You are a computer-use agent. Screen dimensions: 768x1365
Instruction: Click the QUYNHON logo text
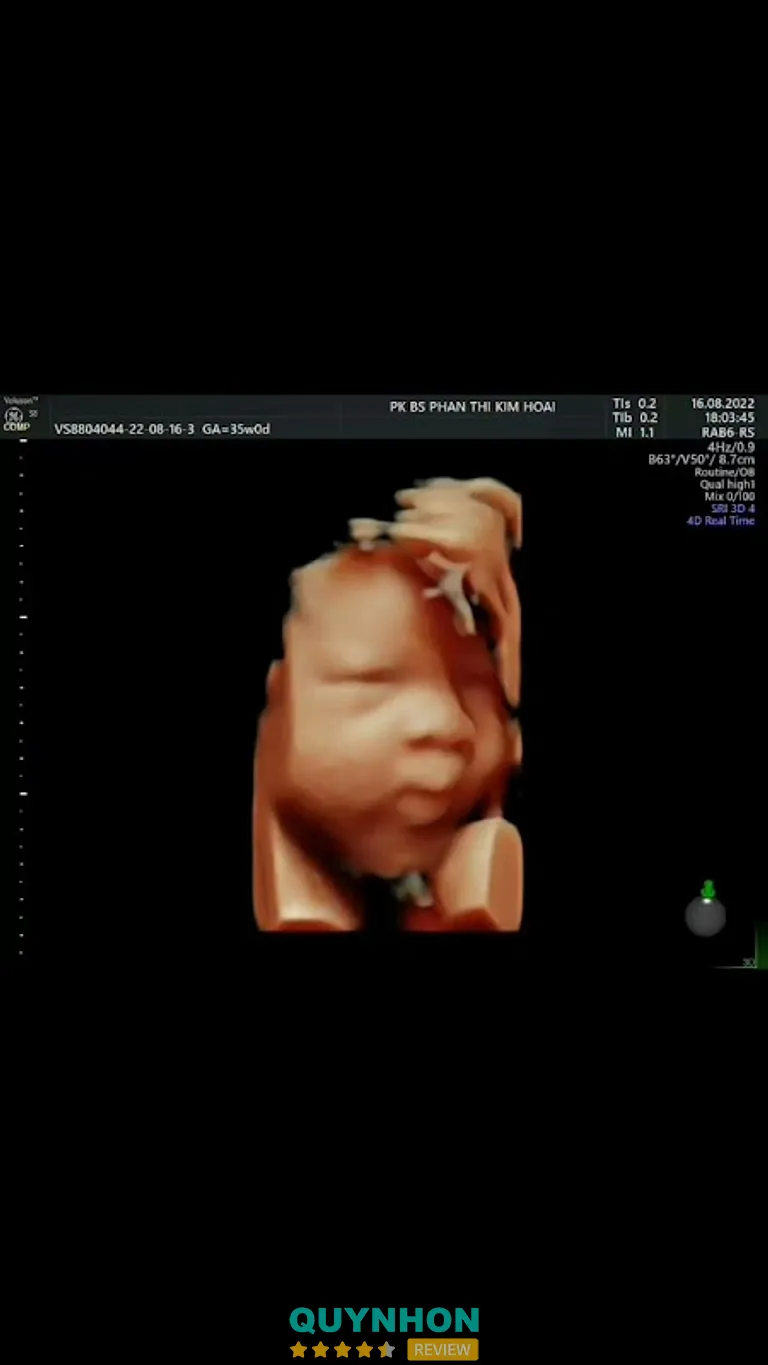coord(384,1320)
